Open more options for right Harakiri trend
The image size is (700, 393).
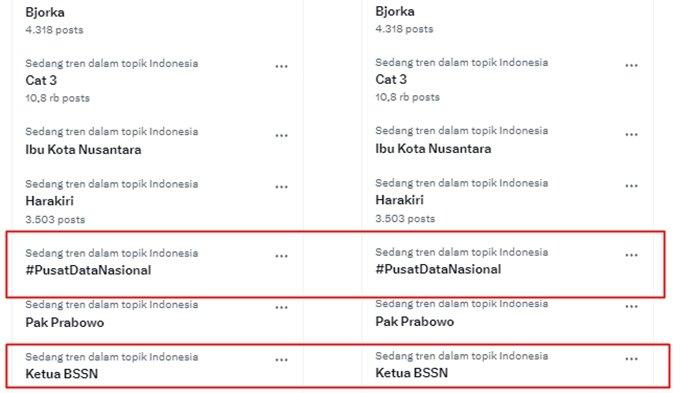[x=631, y=186]
